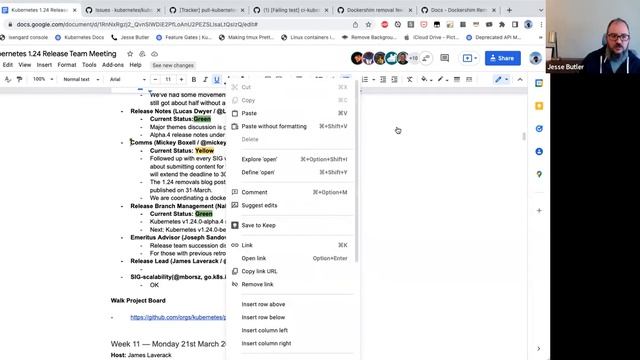Open comment history icon
This screenshot has width=640, height=360.
point(444,58)
